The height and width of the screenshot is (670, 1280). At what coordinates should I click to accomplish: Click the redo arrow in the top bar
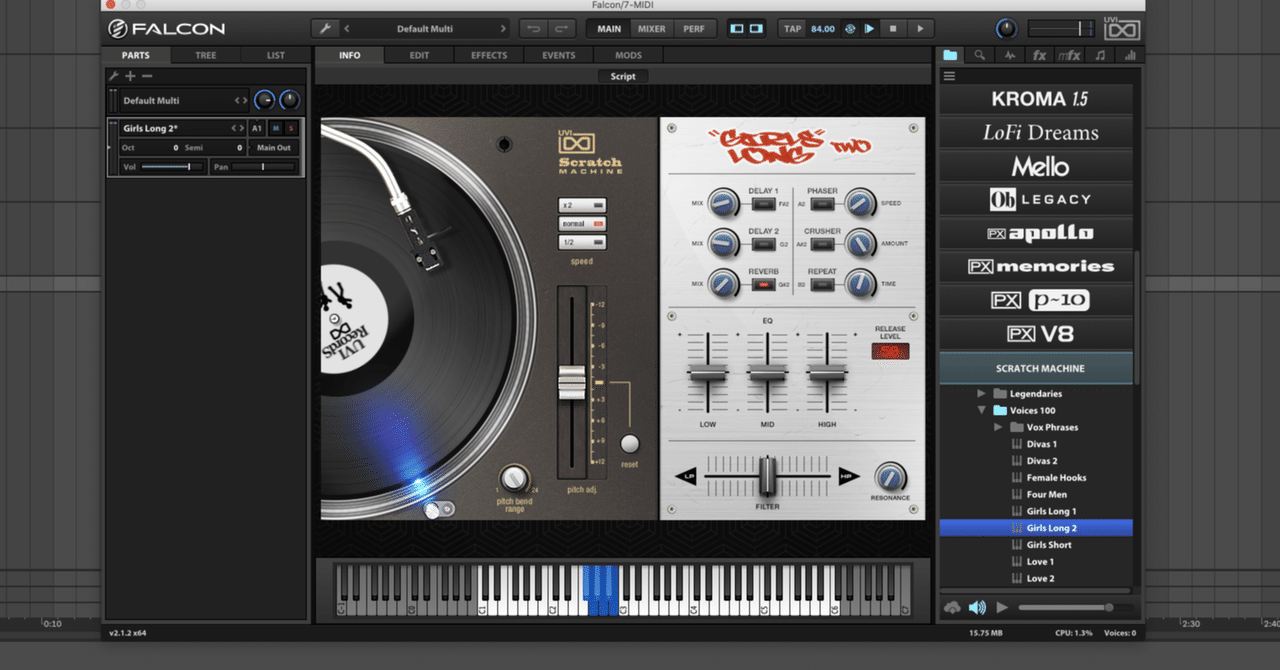click(562, 29)
